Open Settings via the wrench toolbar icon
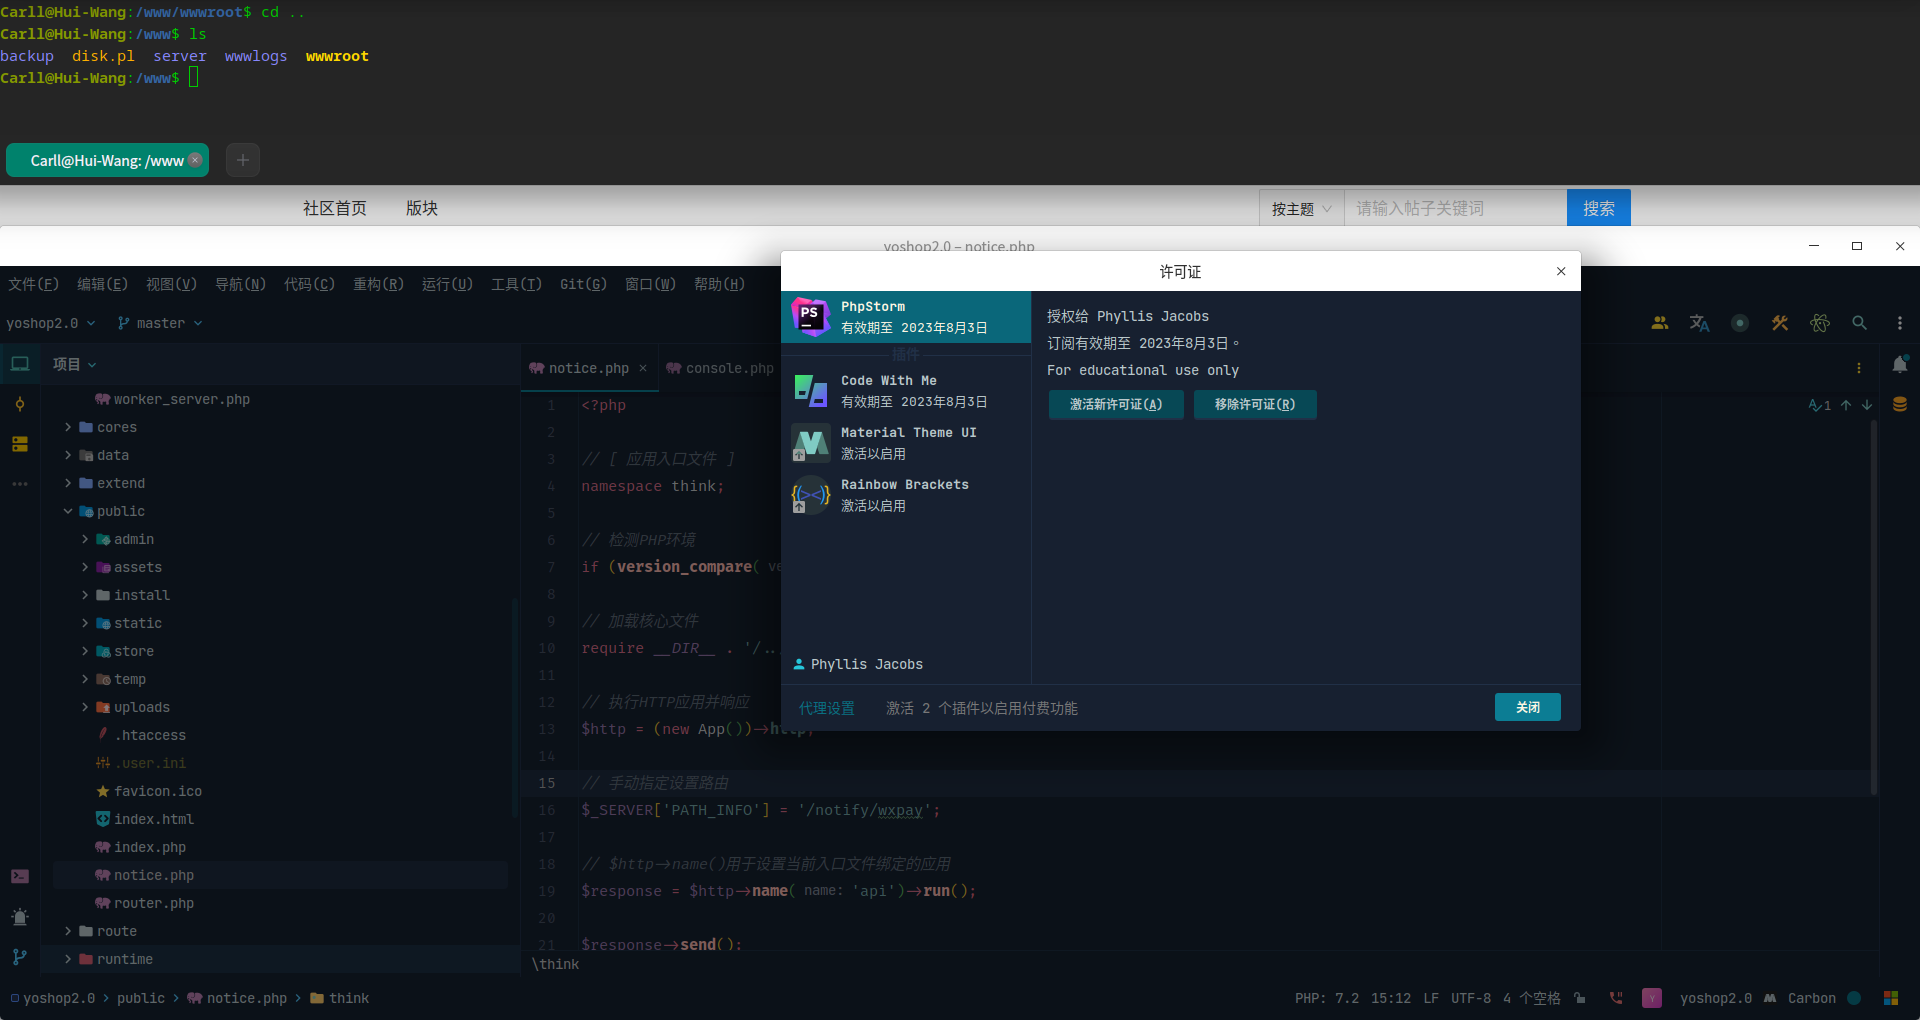Screen dimensions: 1920x1020 1779,322
